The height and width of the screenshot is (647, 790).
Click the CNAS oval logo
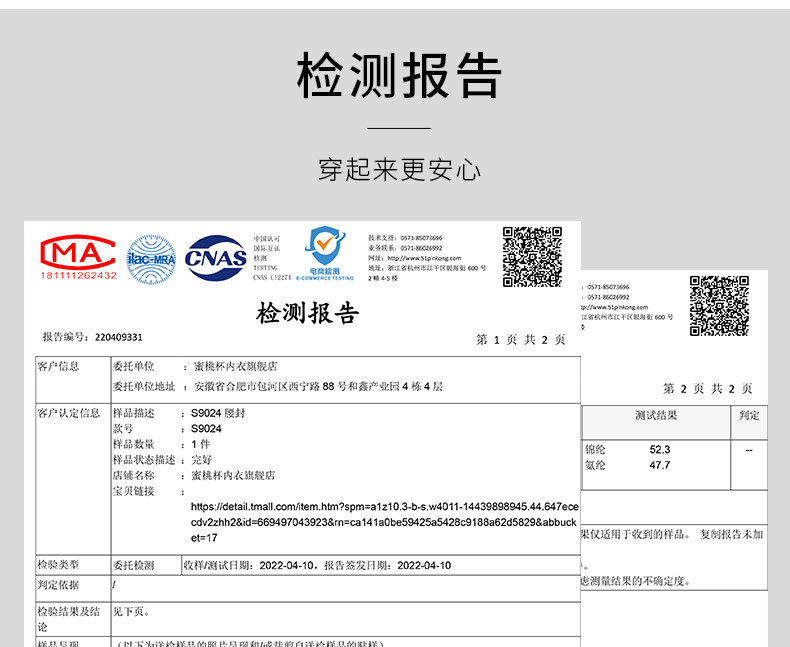[216, 258]
